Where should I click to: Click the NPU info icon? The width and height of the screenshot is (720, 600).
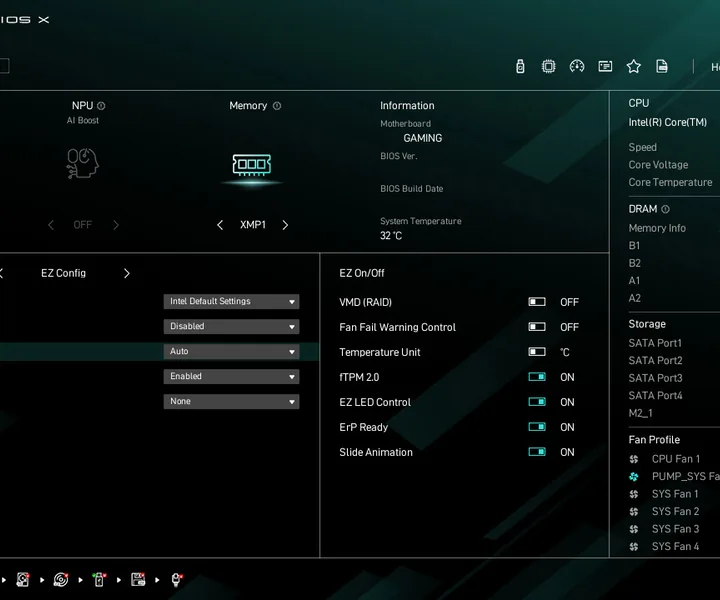(101, 106)
